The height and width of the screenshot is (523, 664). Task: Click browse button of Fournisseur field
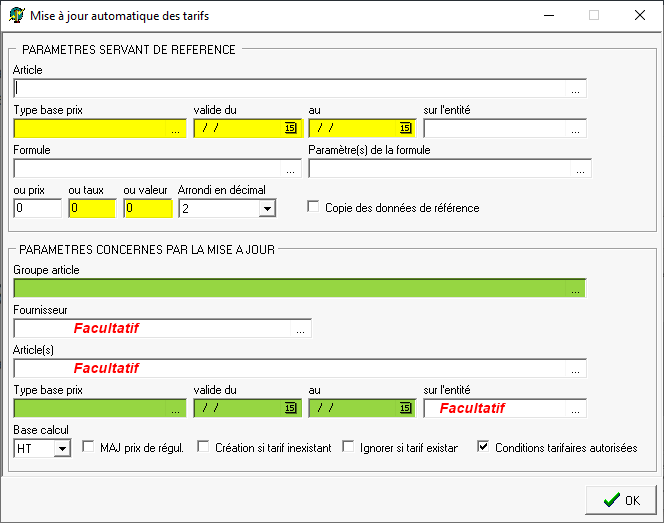pos(301,328)
